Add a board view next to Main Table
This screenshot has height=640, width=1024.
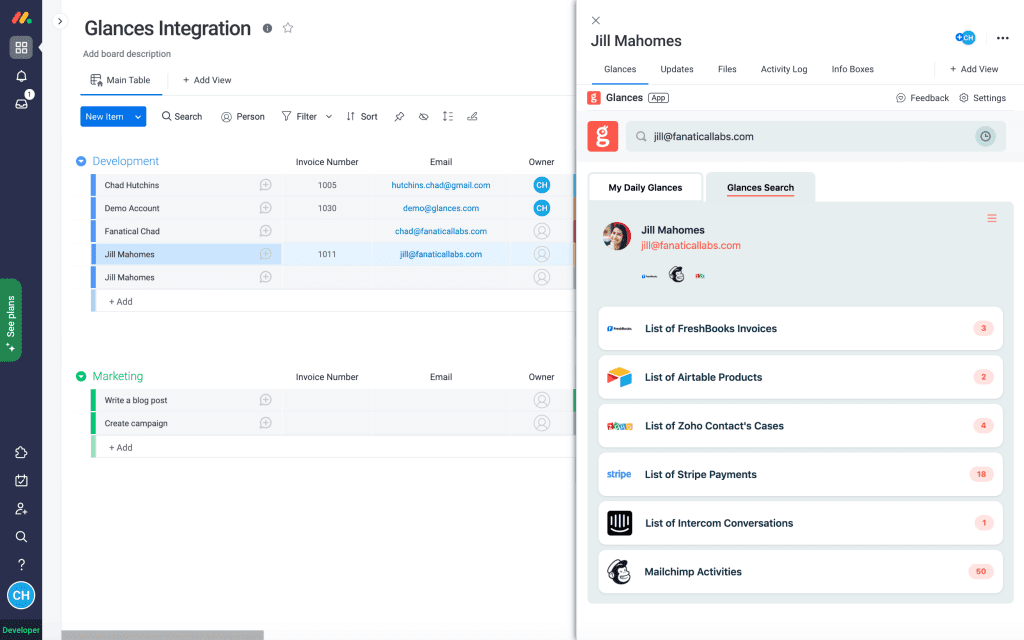pyautogui.click(x=206, y=80)
